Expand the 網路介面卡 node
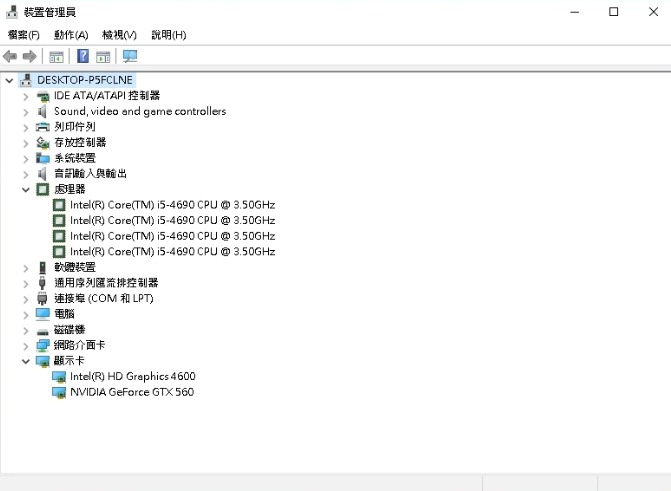The height and width of the screenshot is (491, 671). [26, 346]
